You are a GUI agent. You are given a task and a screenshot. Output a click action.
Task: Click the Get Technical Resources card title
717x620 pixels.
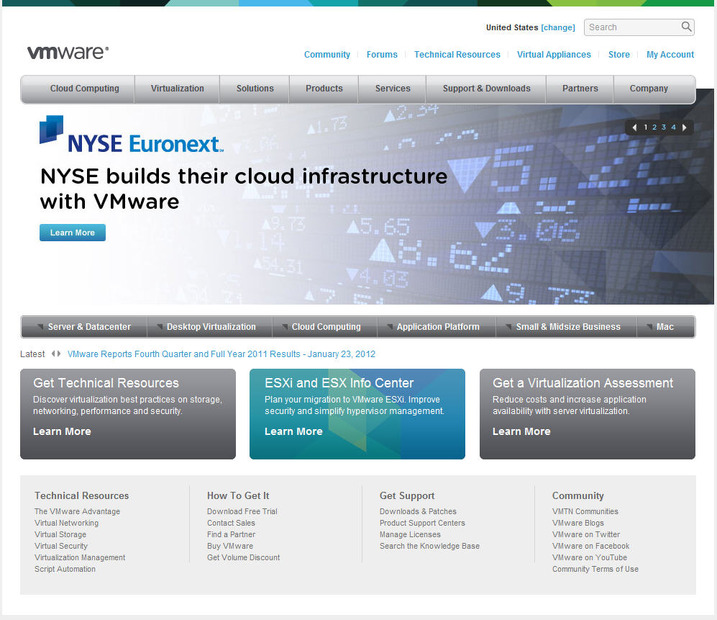[106, 383]
